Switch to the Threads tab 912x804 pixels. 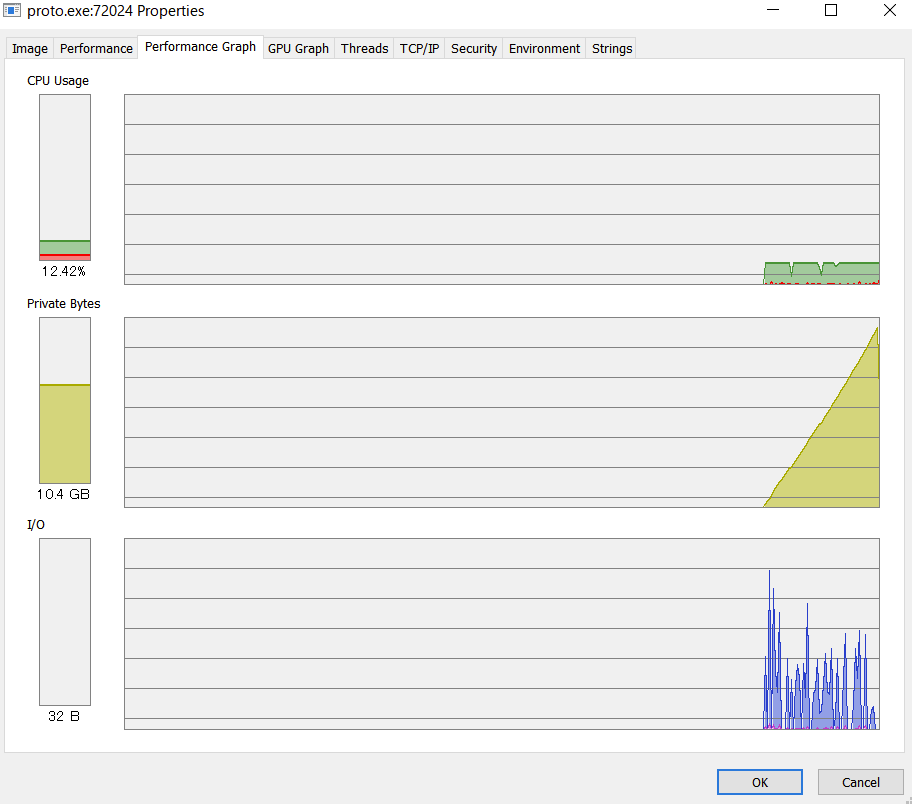coord(364,48)
